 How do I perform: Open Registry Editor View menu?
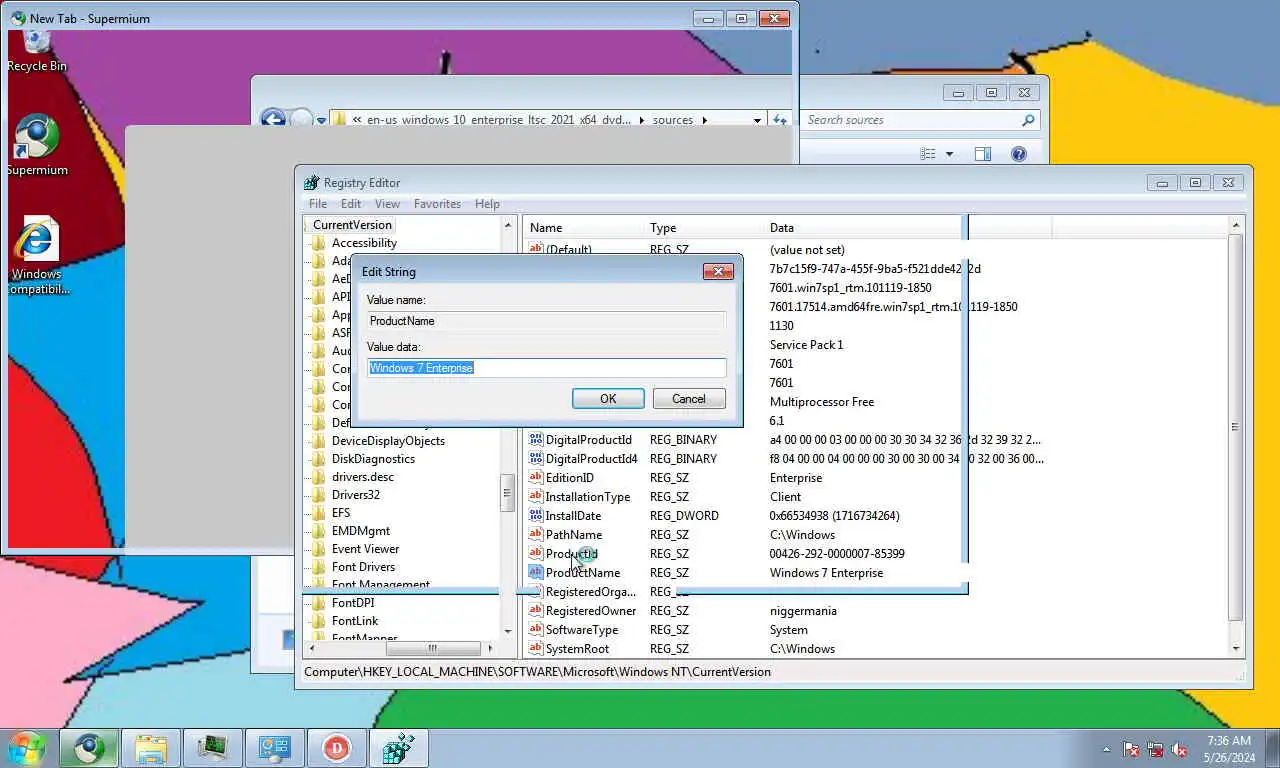[x=387, y=204]
